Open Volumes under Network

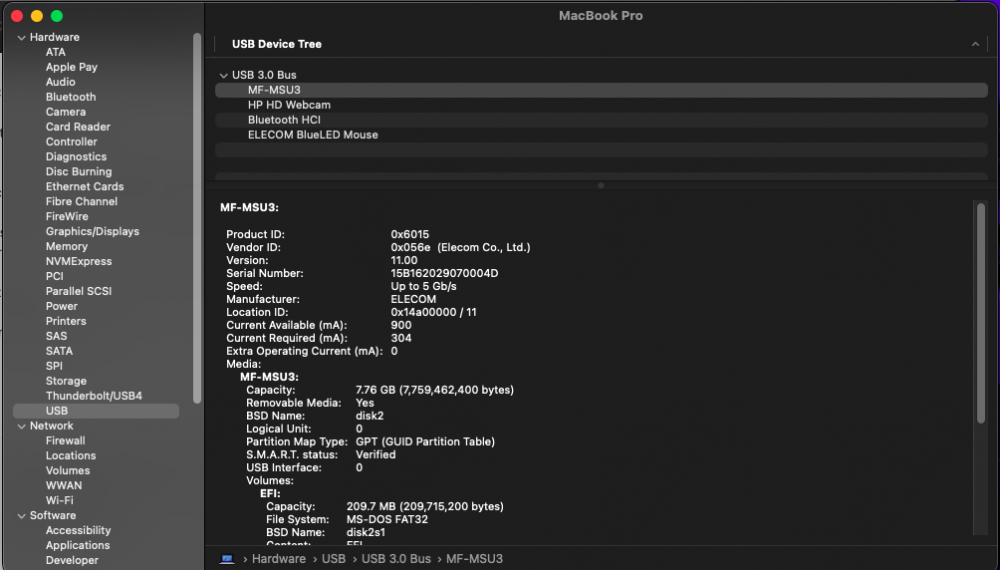pos(68,471)
